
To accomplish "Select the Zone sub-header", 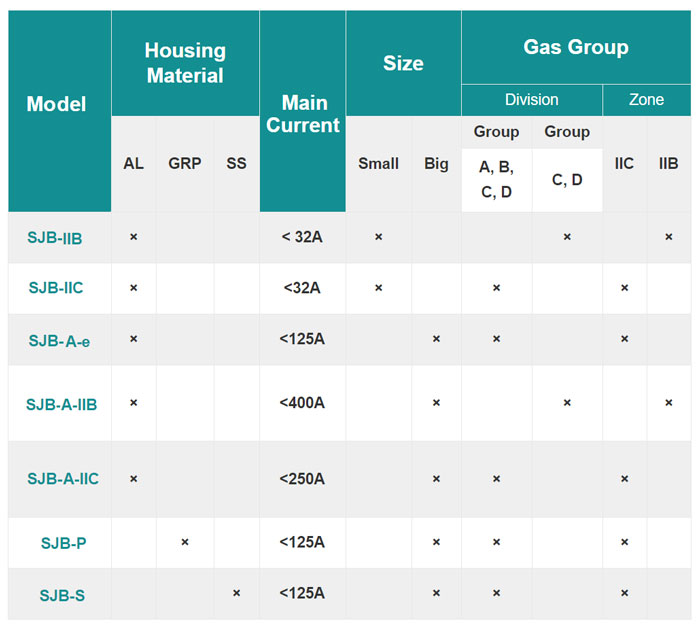I will (646, 100).
